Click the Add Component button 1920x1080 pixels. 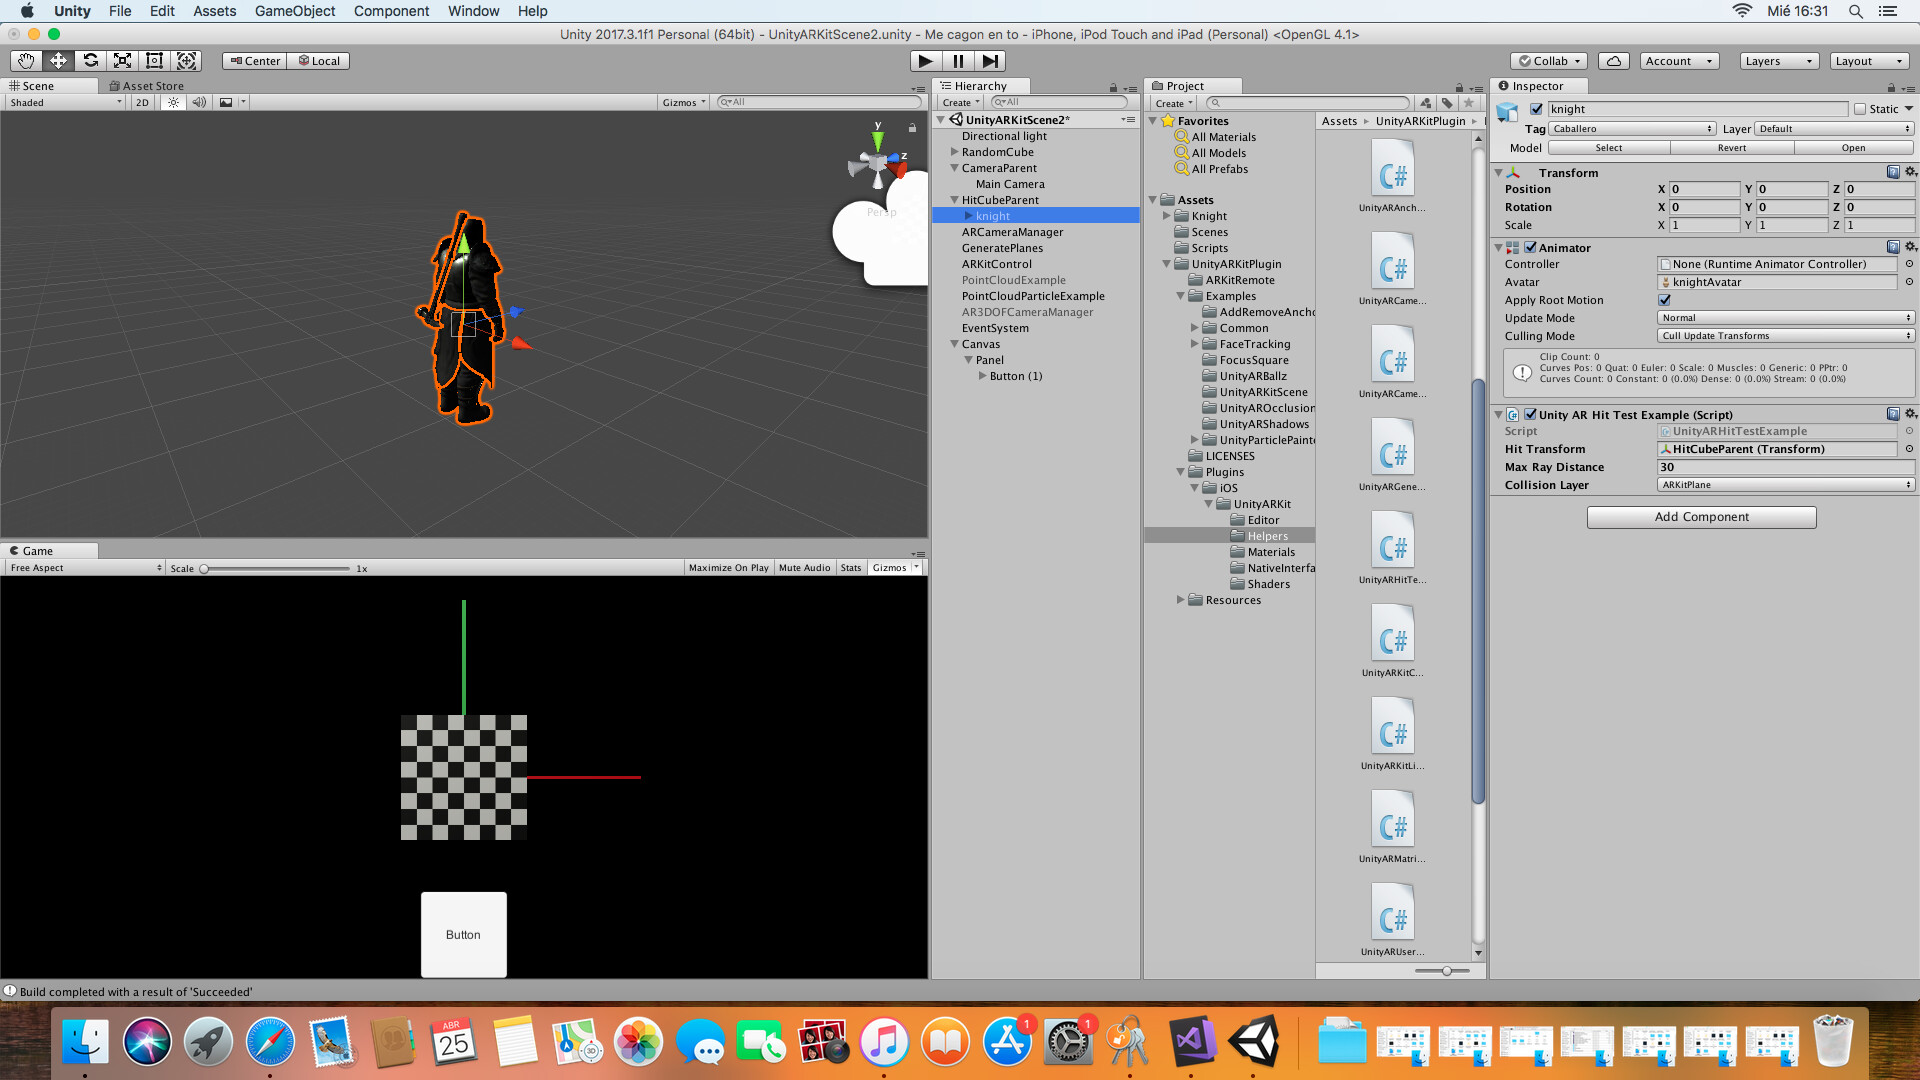[1701, 517]
